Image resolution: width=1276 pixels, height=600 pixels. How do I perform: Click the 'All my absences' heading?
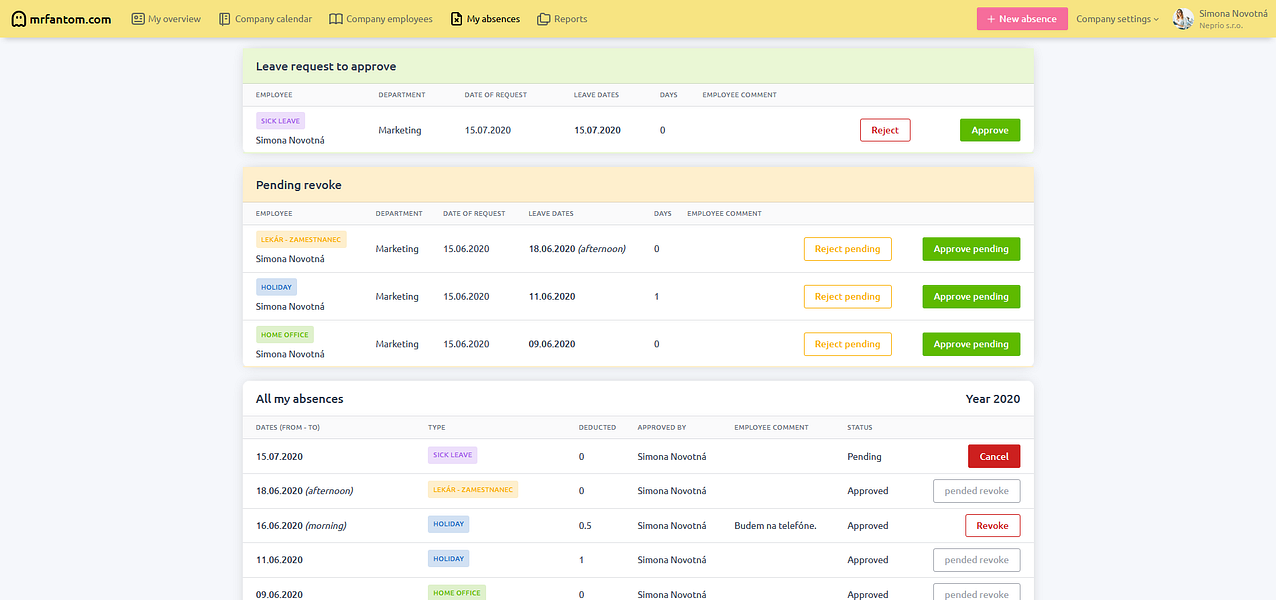tap(300, 398)
